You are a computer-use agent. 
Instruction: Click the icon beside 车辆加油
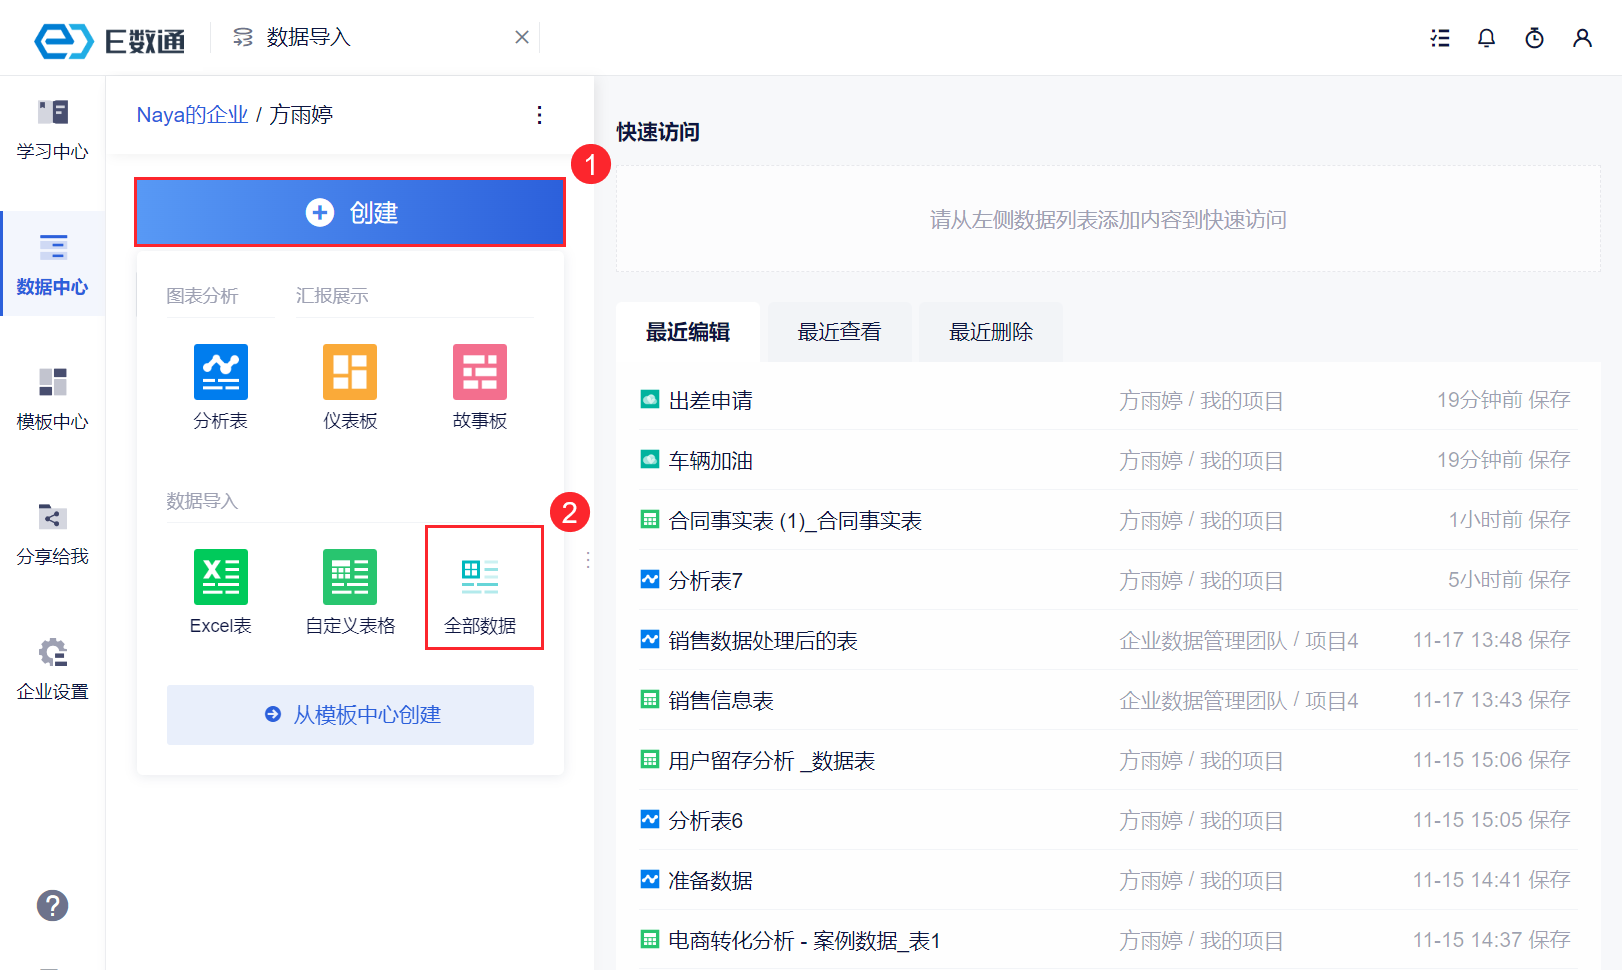point(650,459)
